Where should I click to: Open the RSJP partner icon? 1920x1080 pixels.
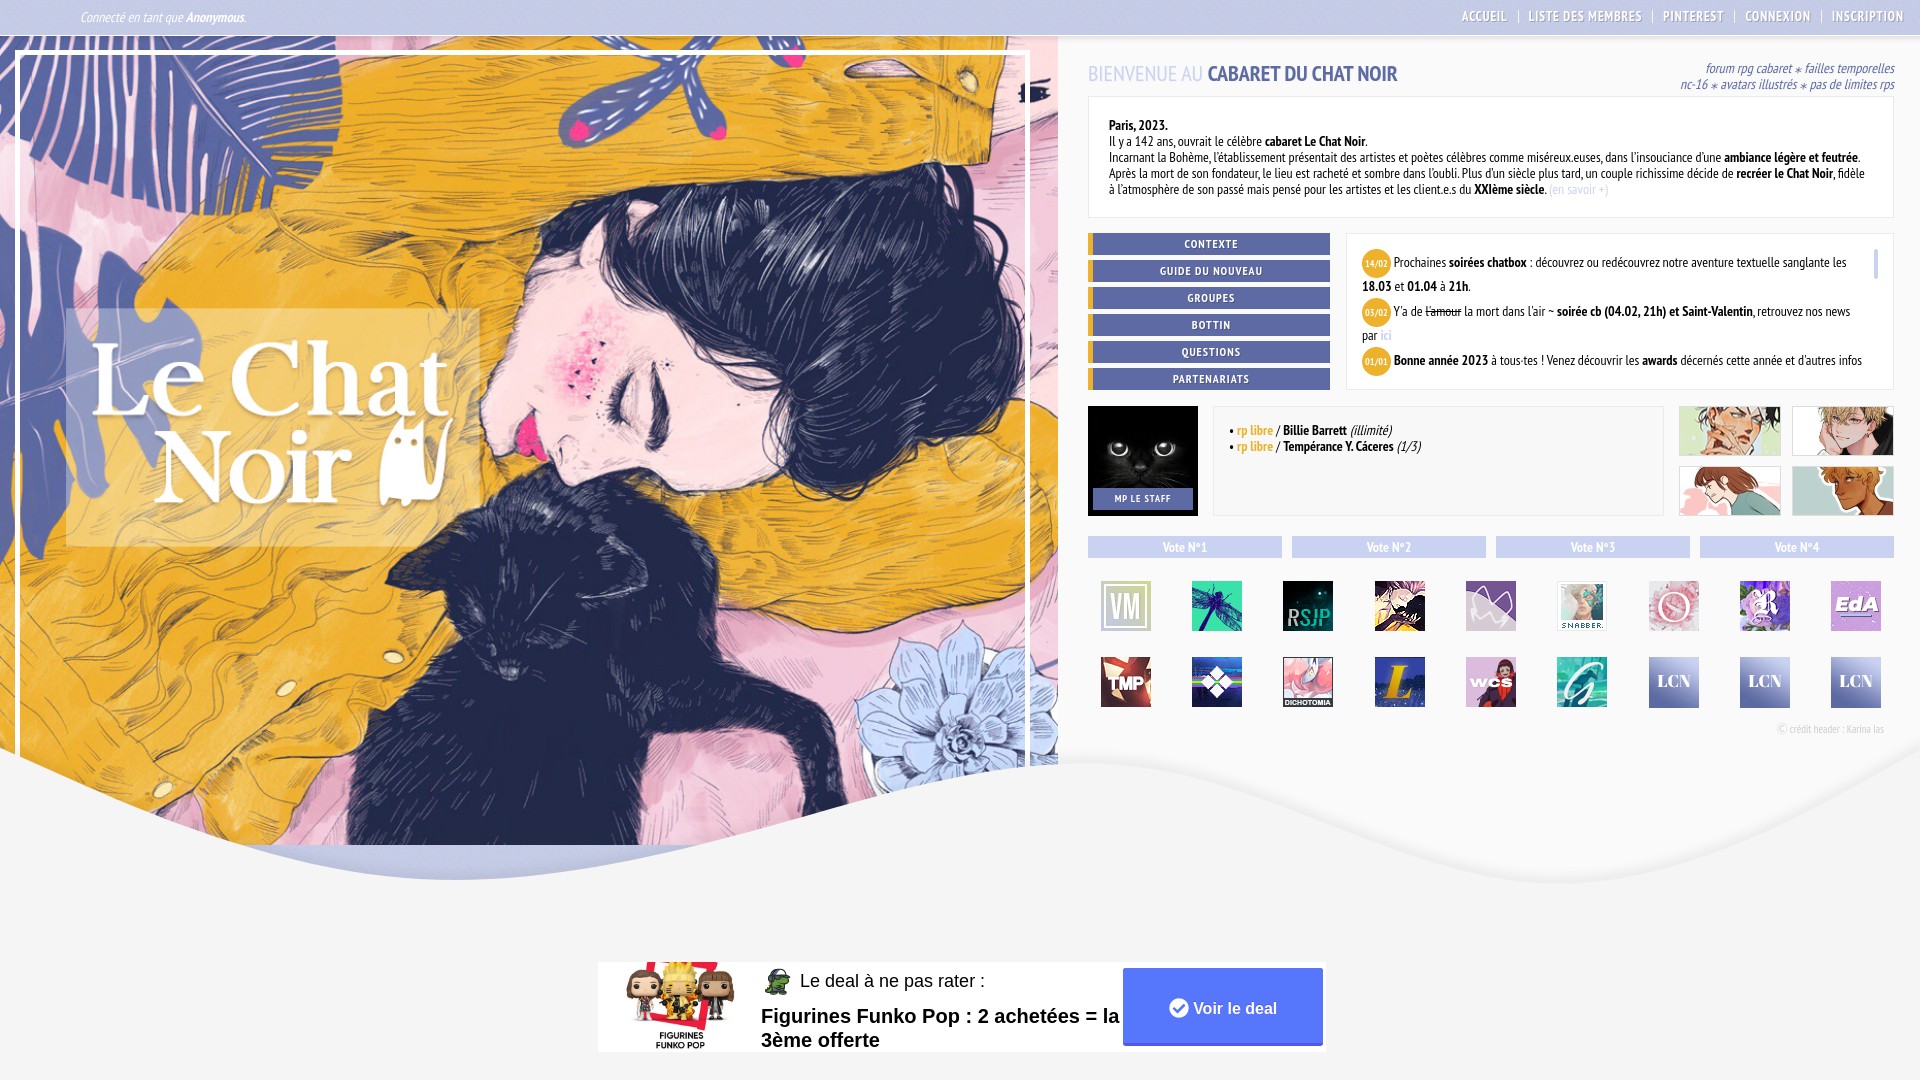pyautogui.click(x=1307, y=606)
